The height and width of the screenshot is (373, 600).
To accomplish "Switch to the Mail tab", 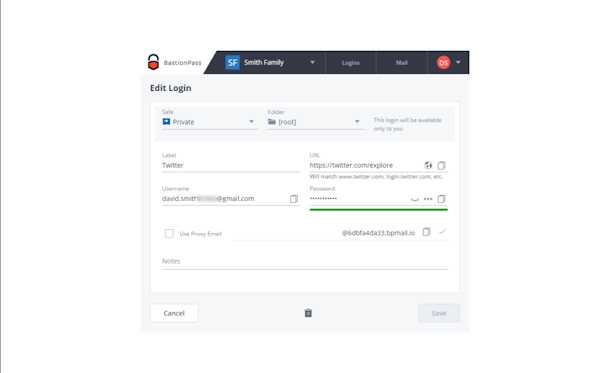I will [x=401, y=62].
